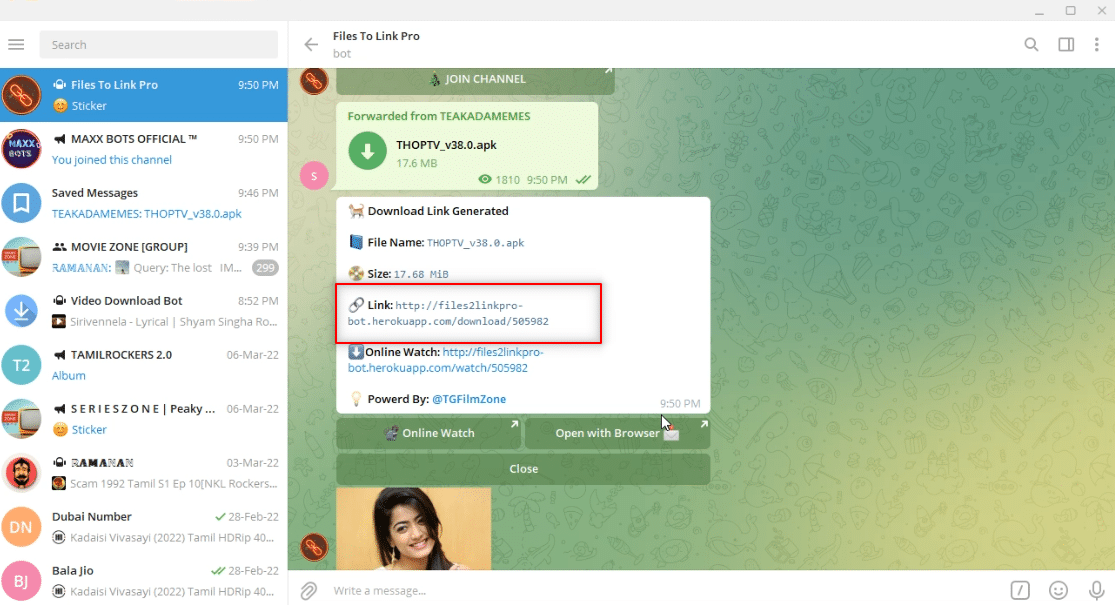The height and width of the screenshot is (605, 1115).
Task: Click the Search chats field
Action: pyautogui.click(x=159, y=45)
